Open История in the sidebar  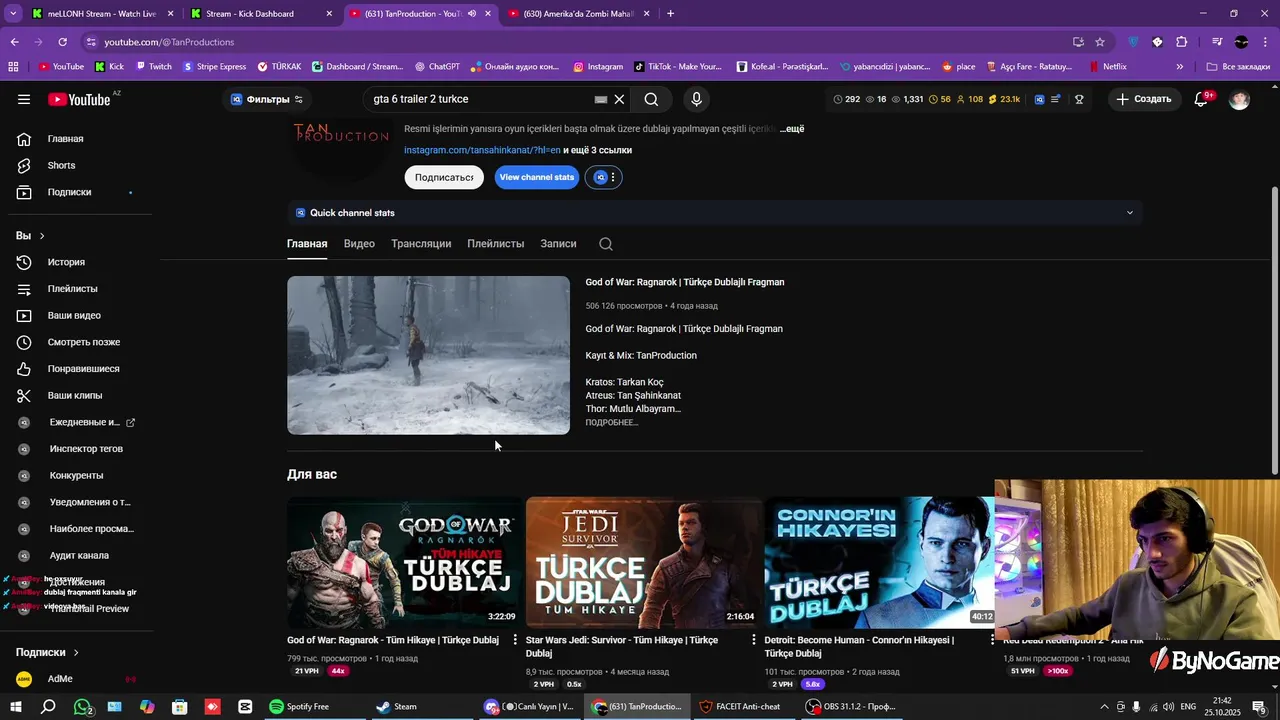coord(66,262)
